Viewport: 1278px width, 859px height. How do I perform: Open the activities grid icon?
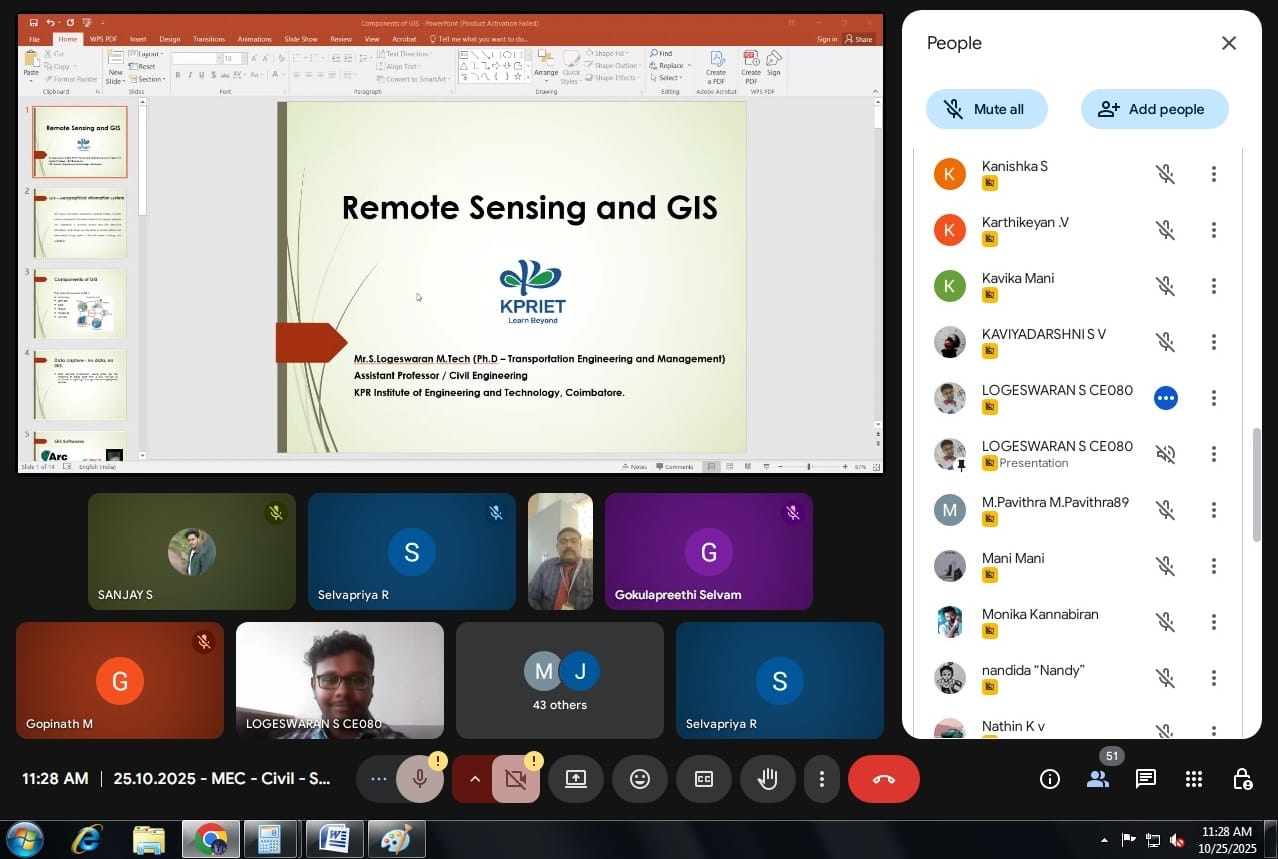pyautogui.click(x=1193, y=779)
